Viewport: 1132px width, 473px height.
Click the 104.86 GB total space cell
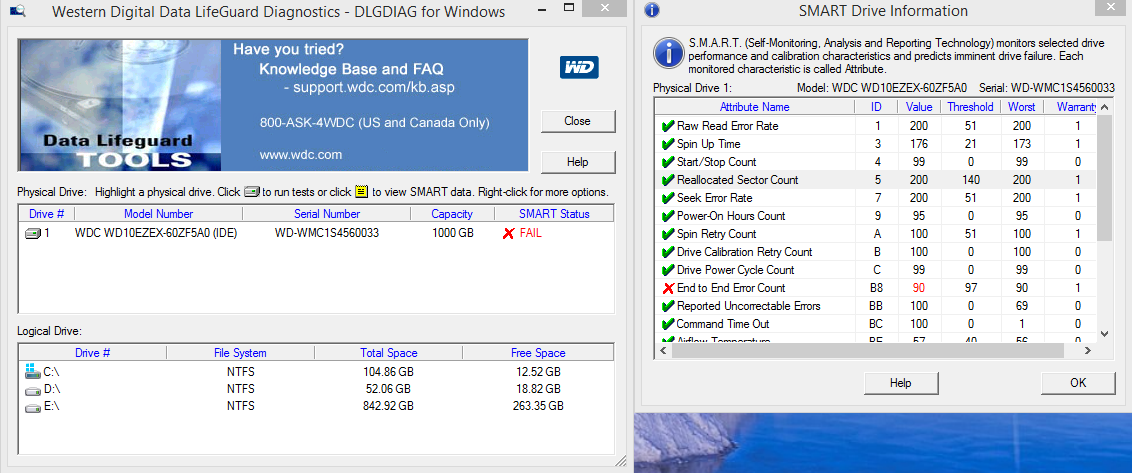coord(388,372)
